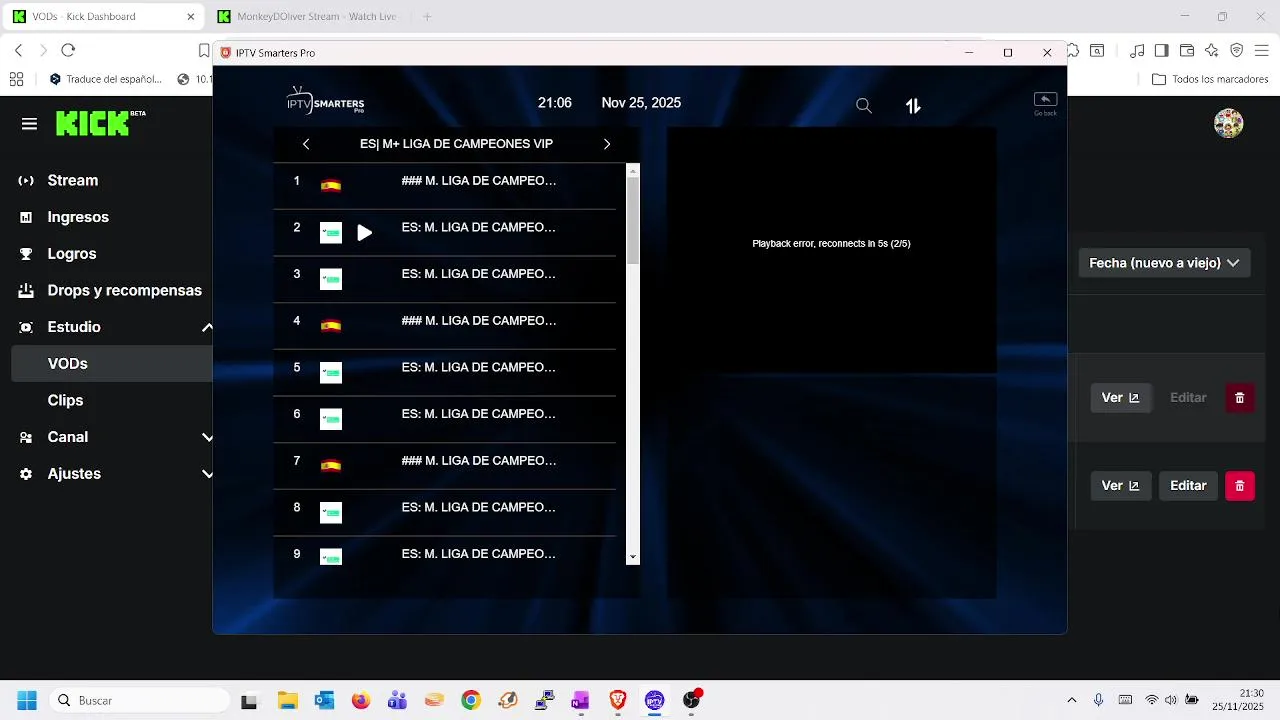The height and width of the screenshot is (720, 1280).
Task: Click the taskbar Buscar search box
Action: (138, 701)
